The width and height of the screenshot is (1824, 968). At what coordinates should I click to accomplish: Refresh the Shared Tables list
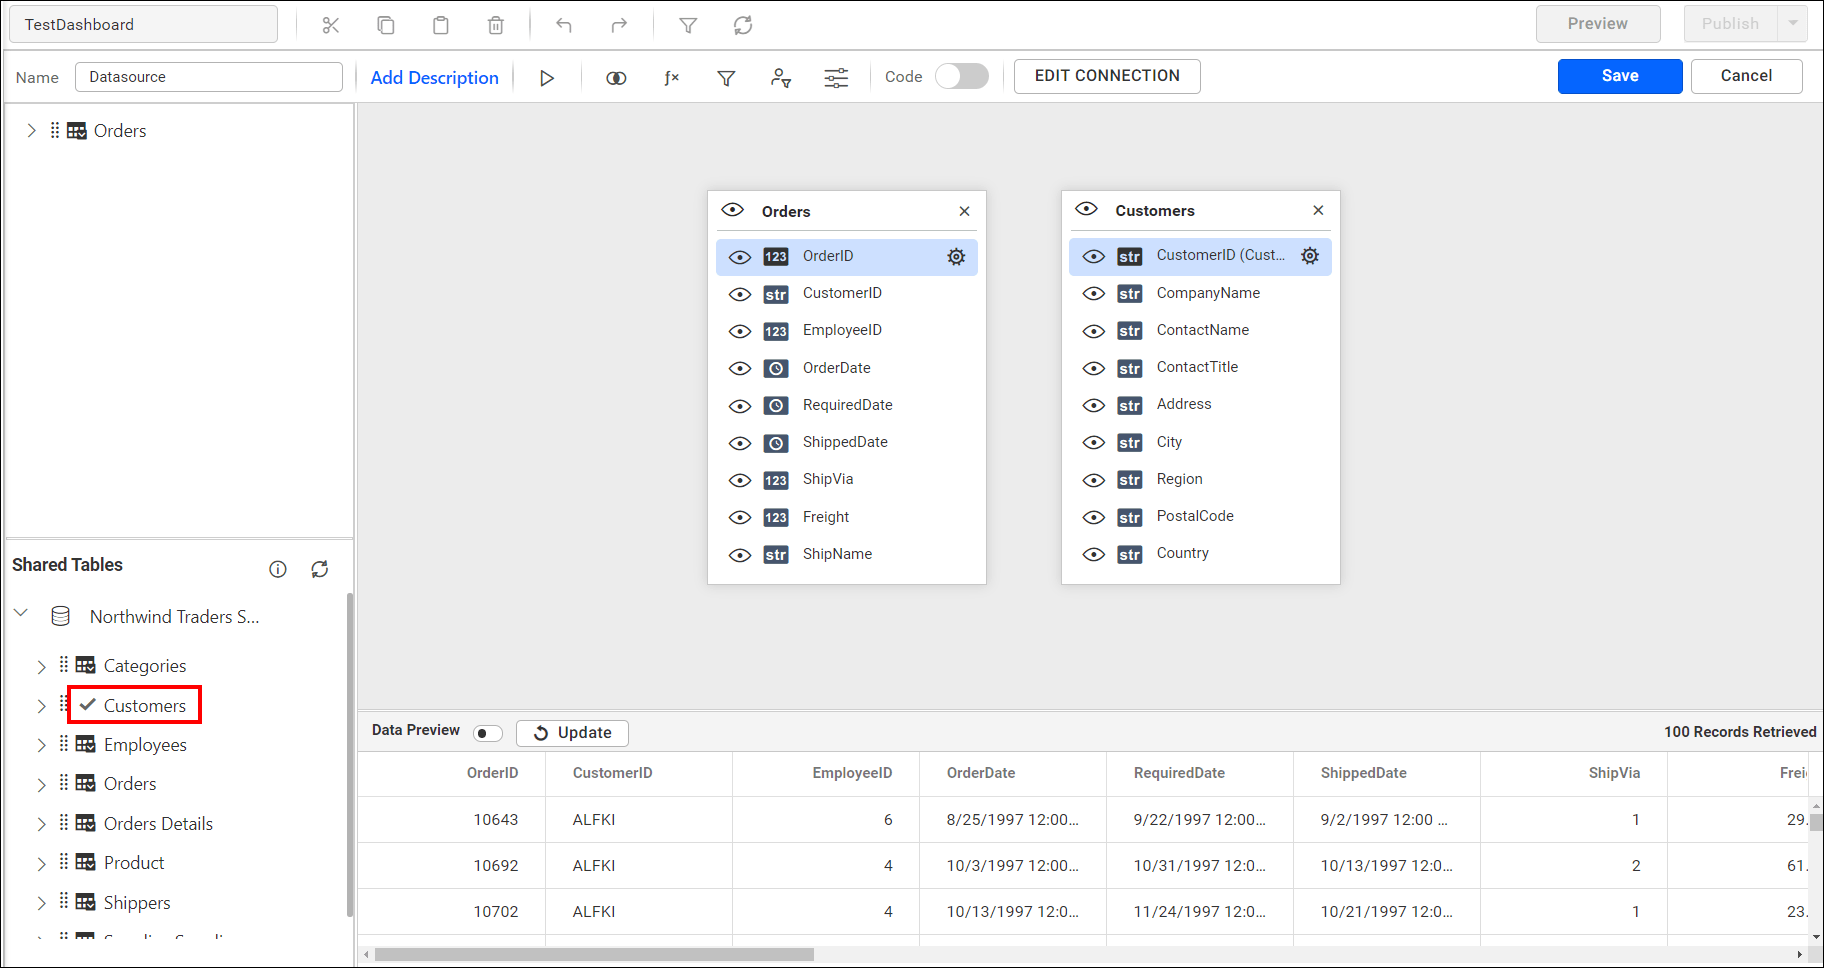(320, 569)
